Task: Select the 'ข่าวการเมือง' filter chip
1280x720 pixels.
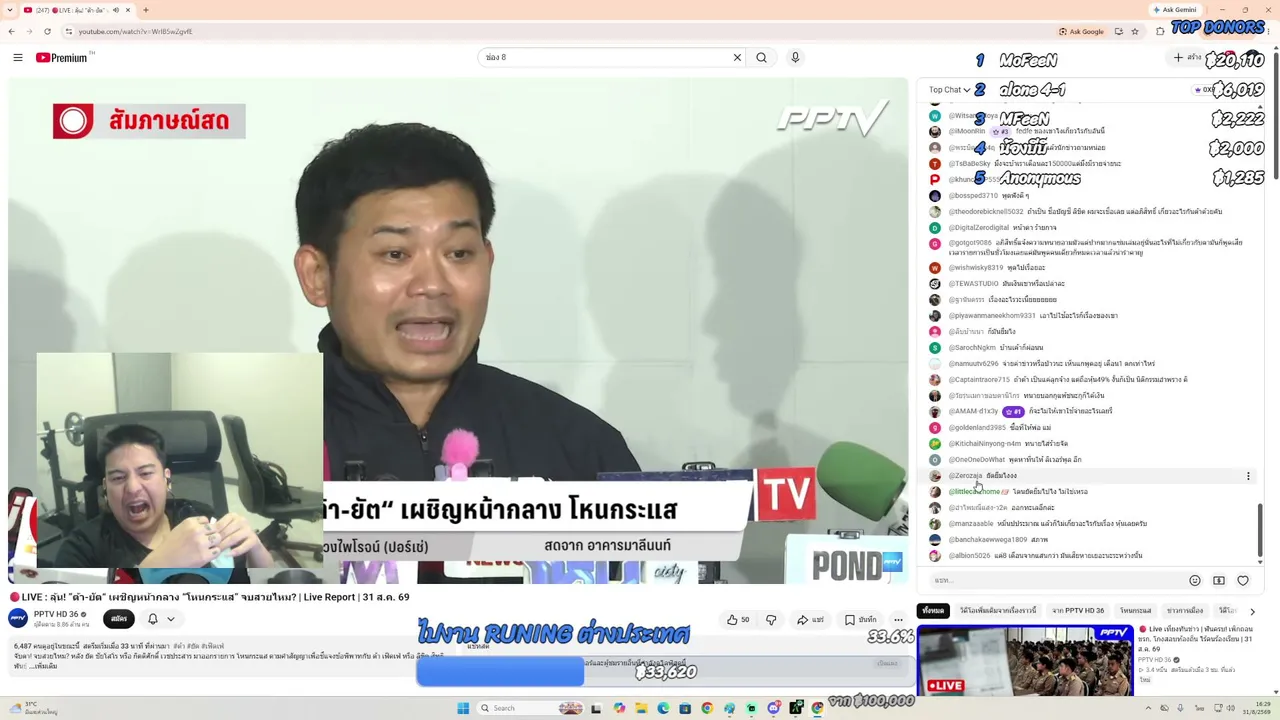Action: 1185,610
